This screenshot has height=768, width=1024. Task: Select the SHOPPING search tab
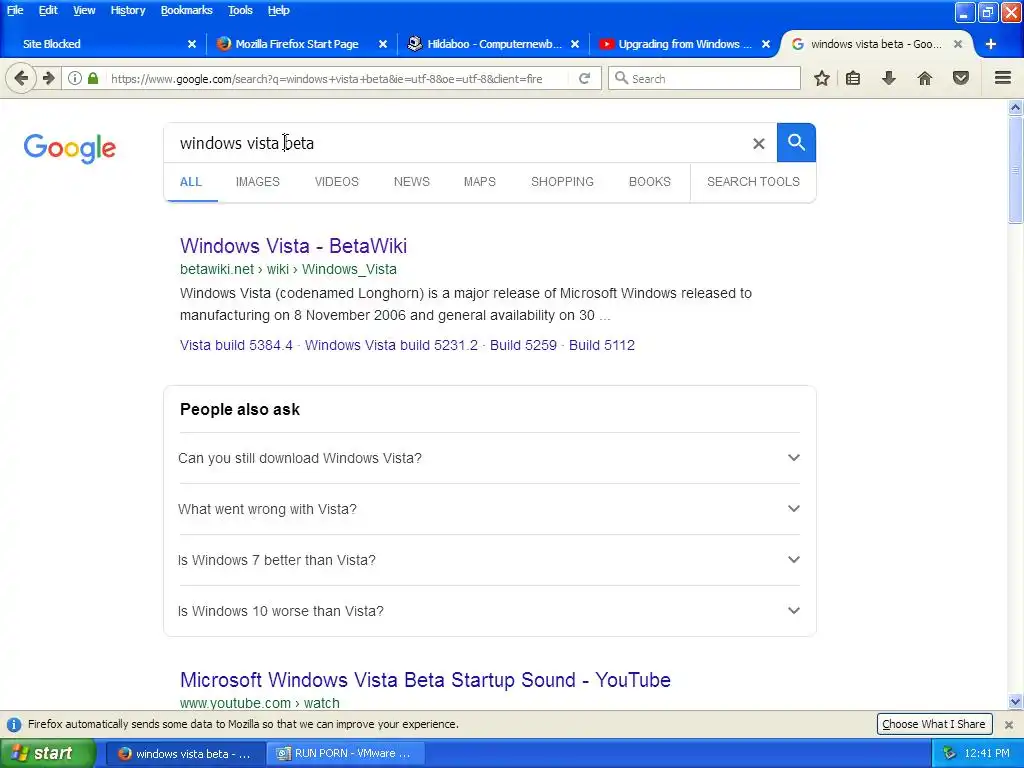pos(562,182)
